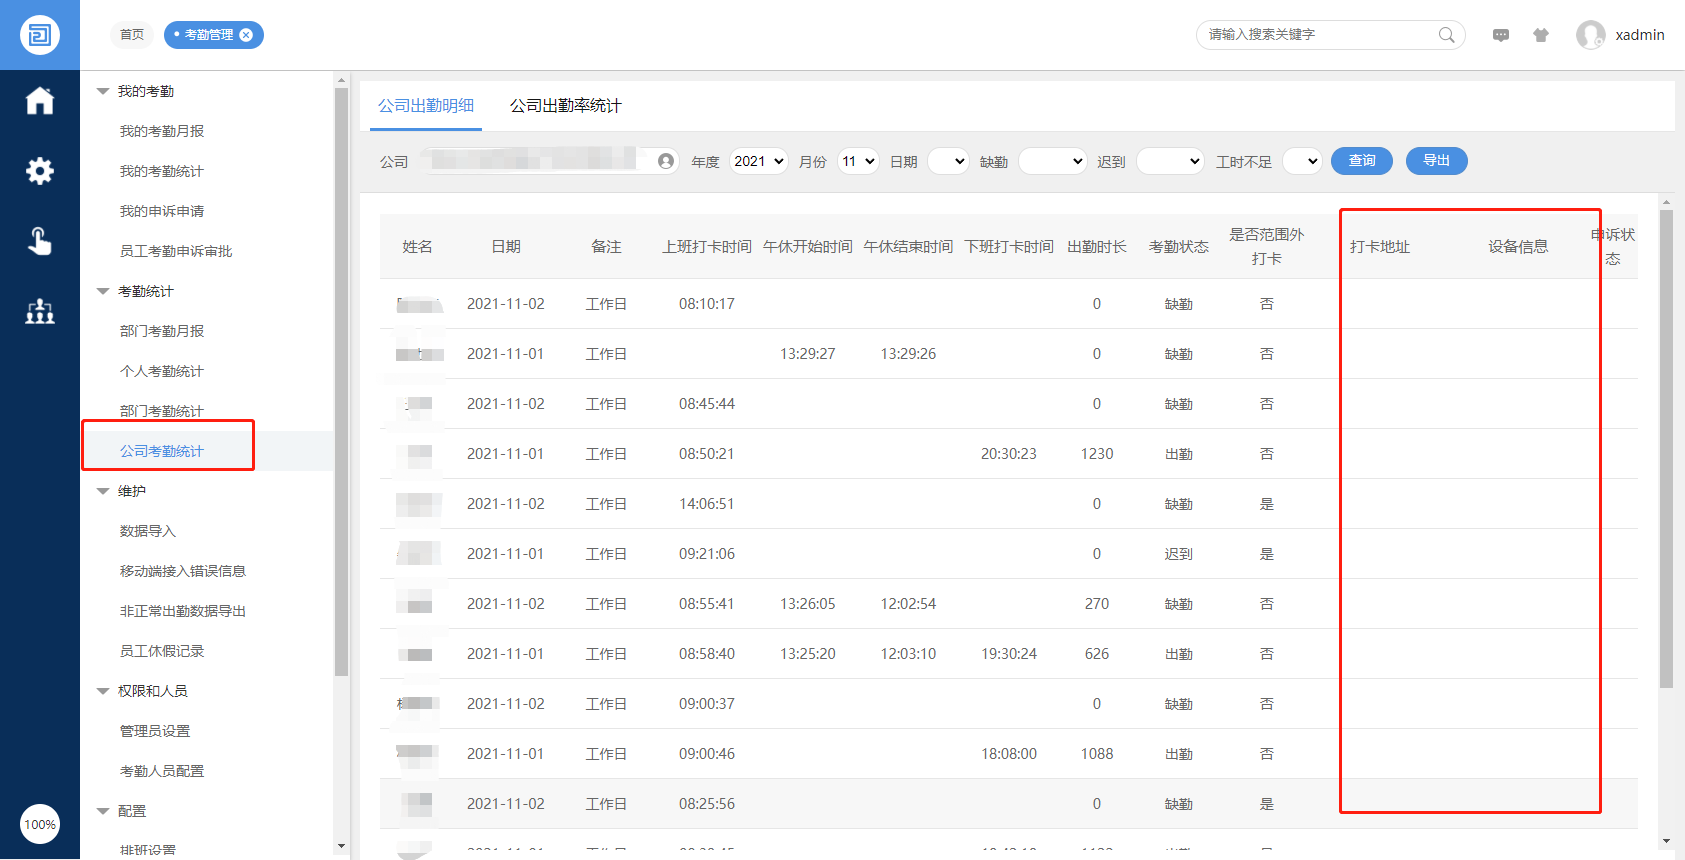Click the xadmin user avatar
Screen dimensions: 1685x860
[1590, 35]
